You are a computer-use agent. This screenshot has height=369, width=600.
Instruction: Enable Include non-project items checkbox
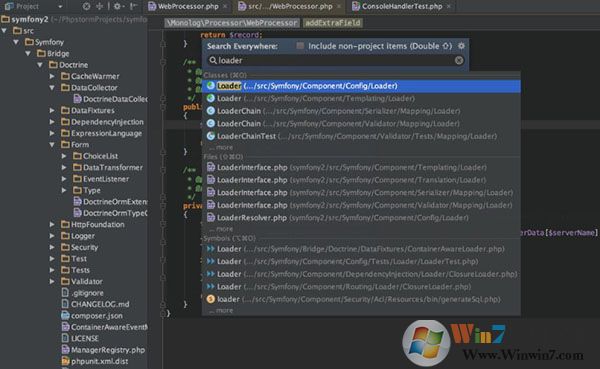click(300, 46)
